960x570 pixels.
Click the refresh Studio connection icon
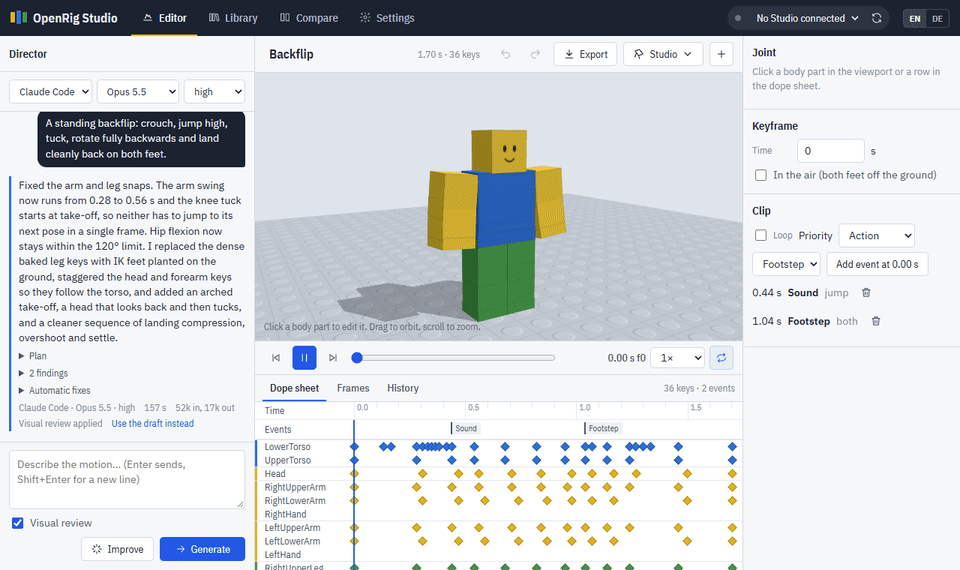(877, 18)
